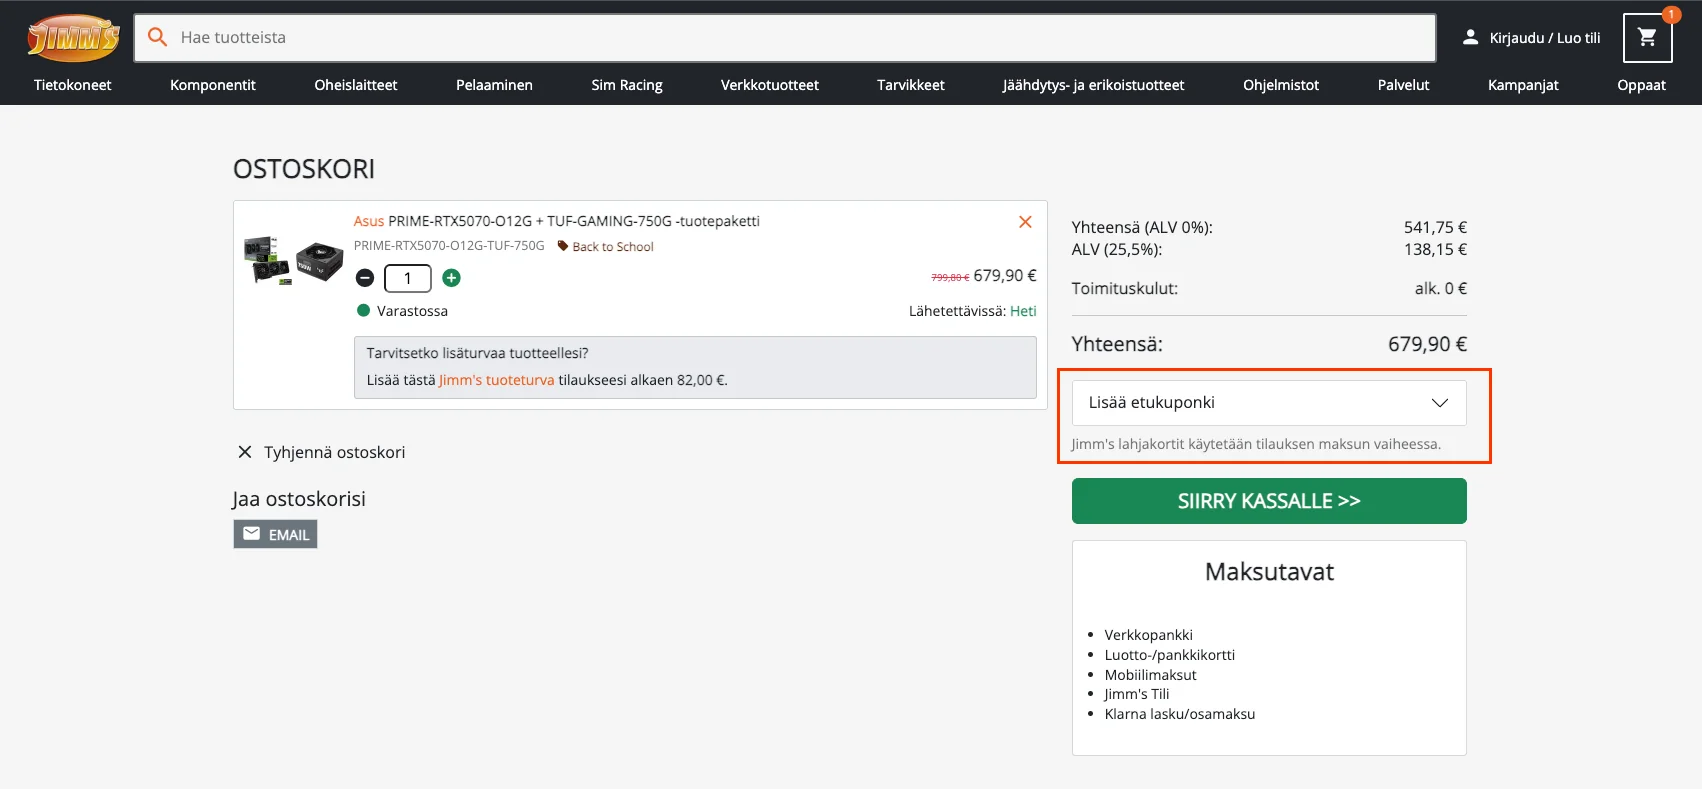Open the Jimm's tuoteturva link

click(497, 380)
